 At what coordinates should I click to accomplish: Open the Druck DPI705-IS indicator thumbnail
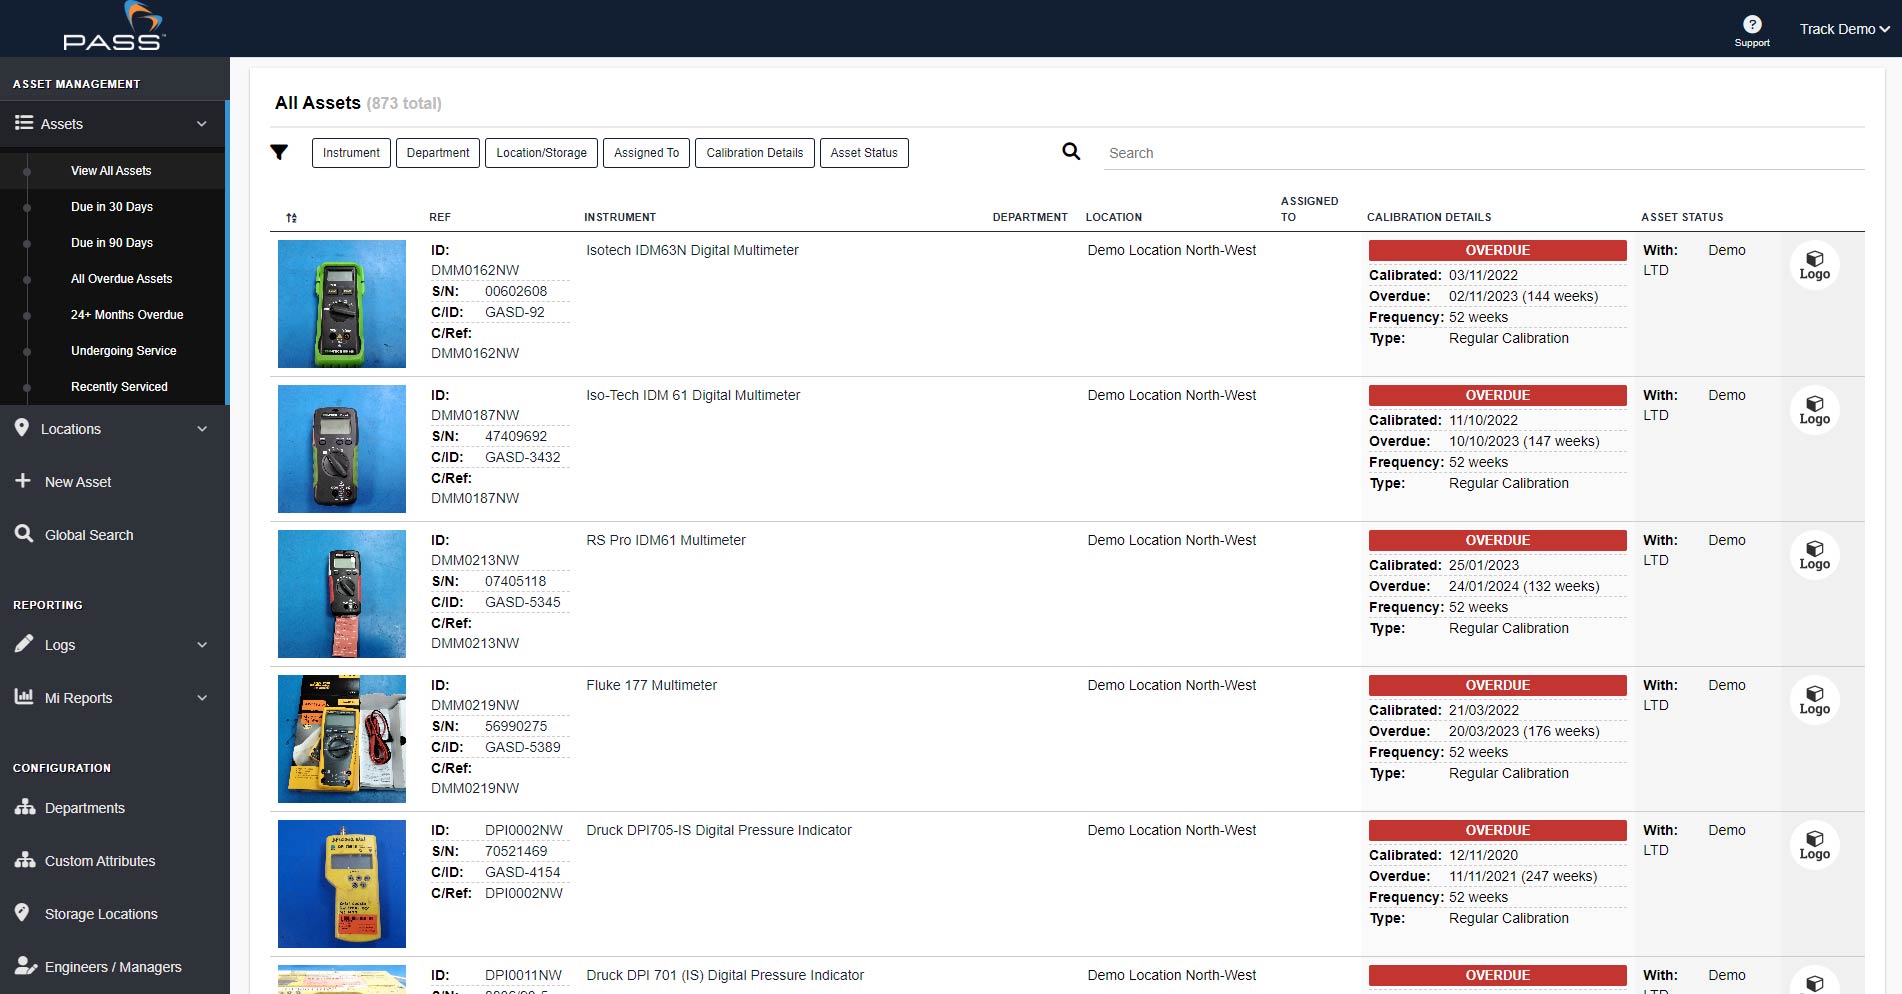point(342,884)
